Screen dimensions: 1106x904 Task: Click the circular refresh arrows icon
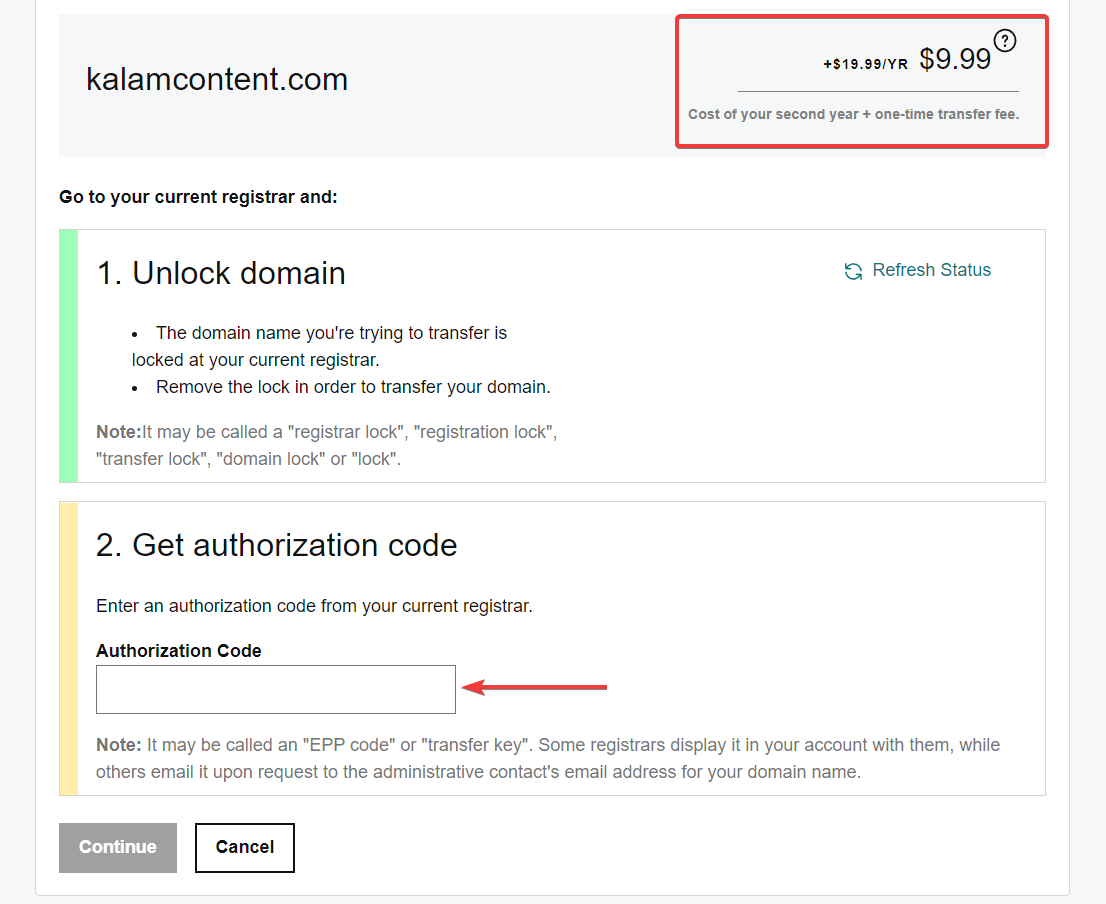[852, 271]
